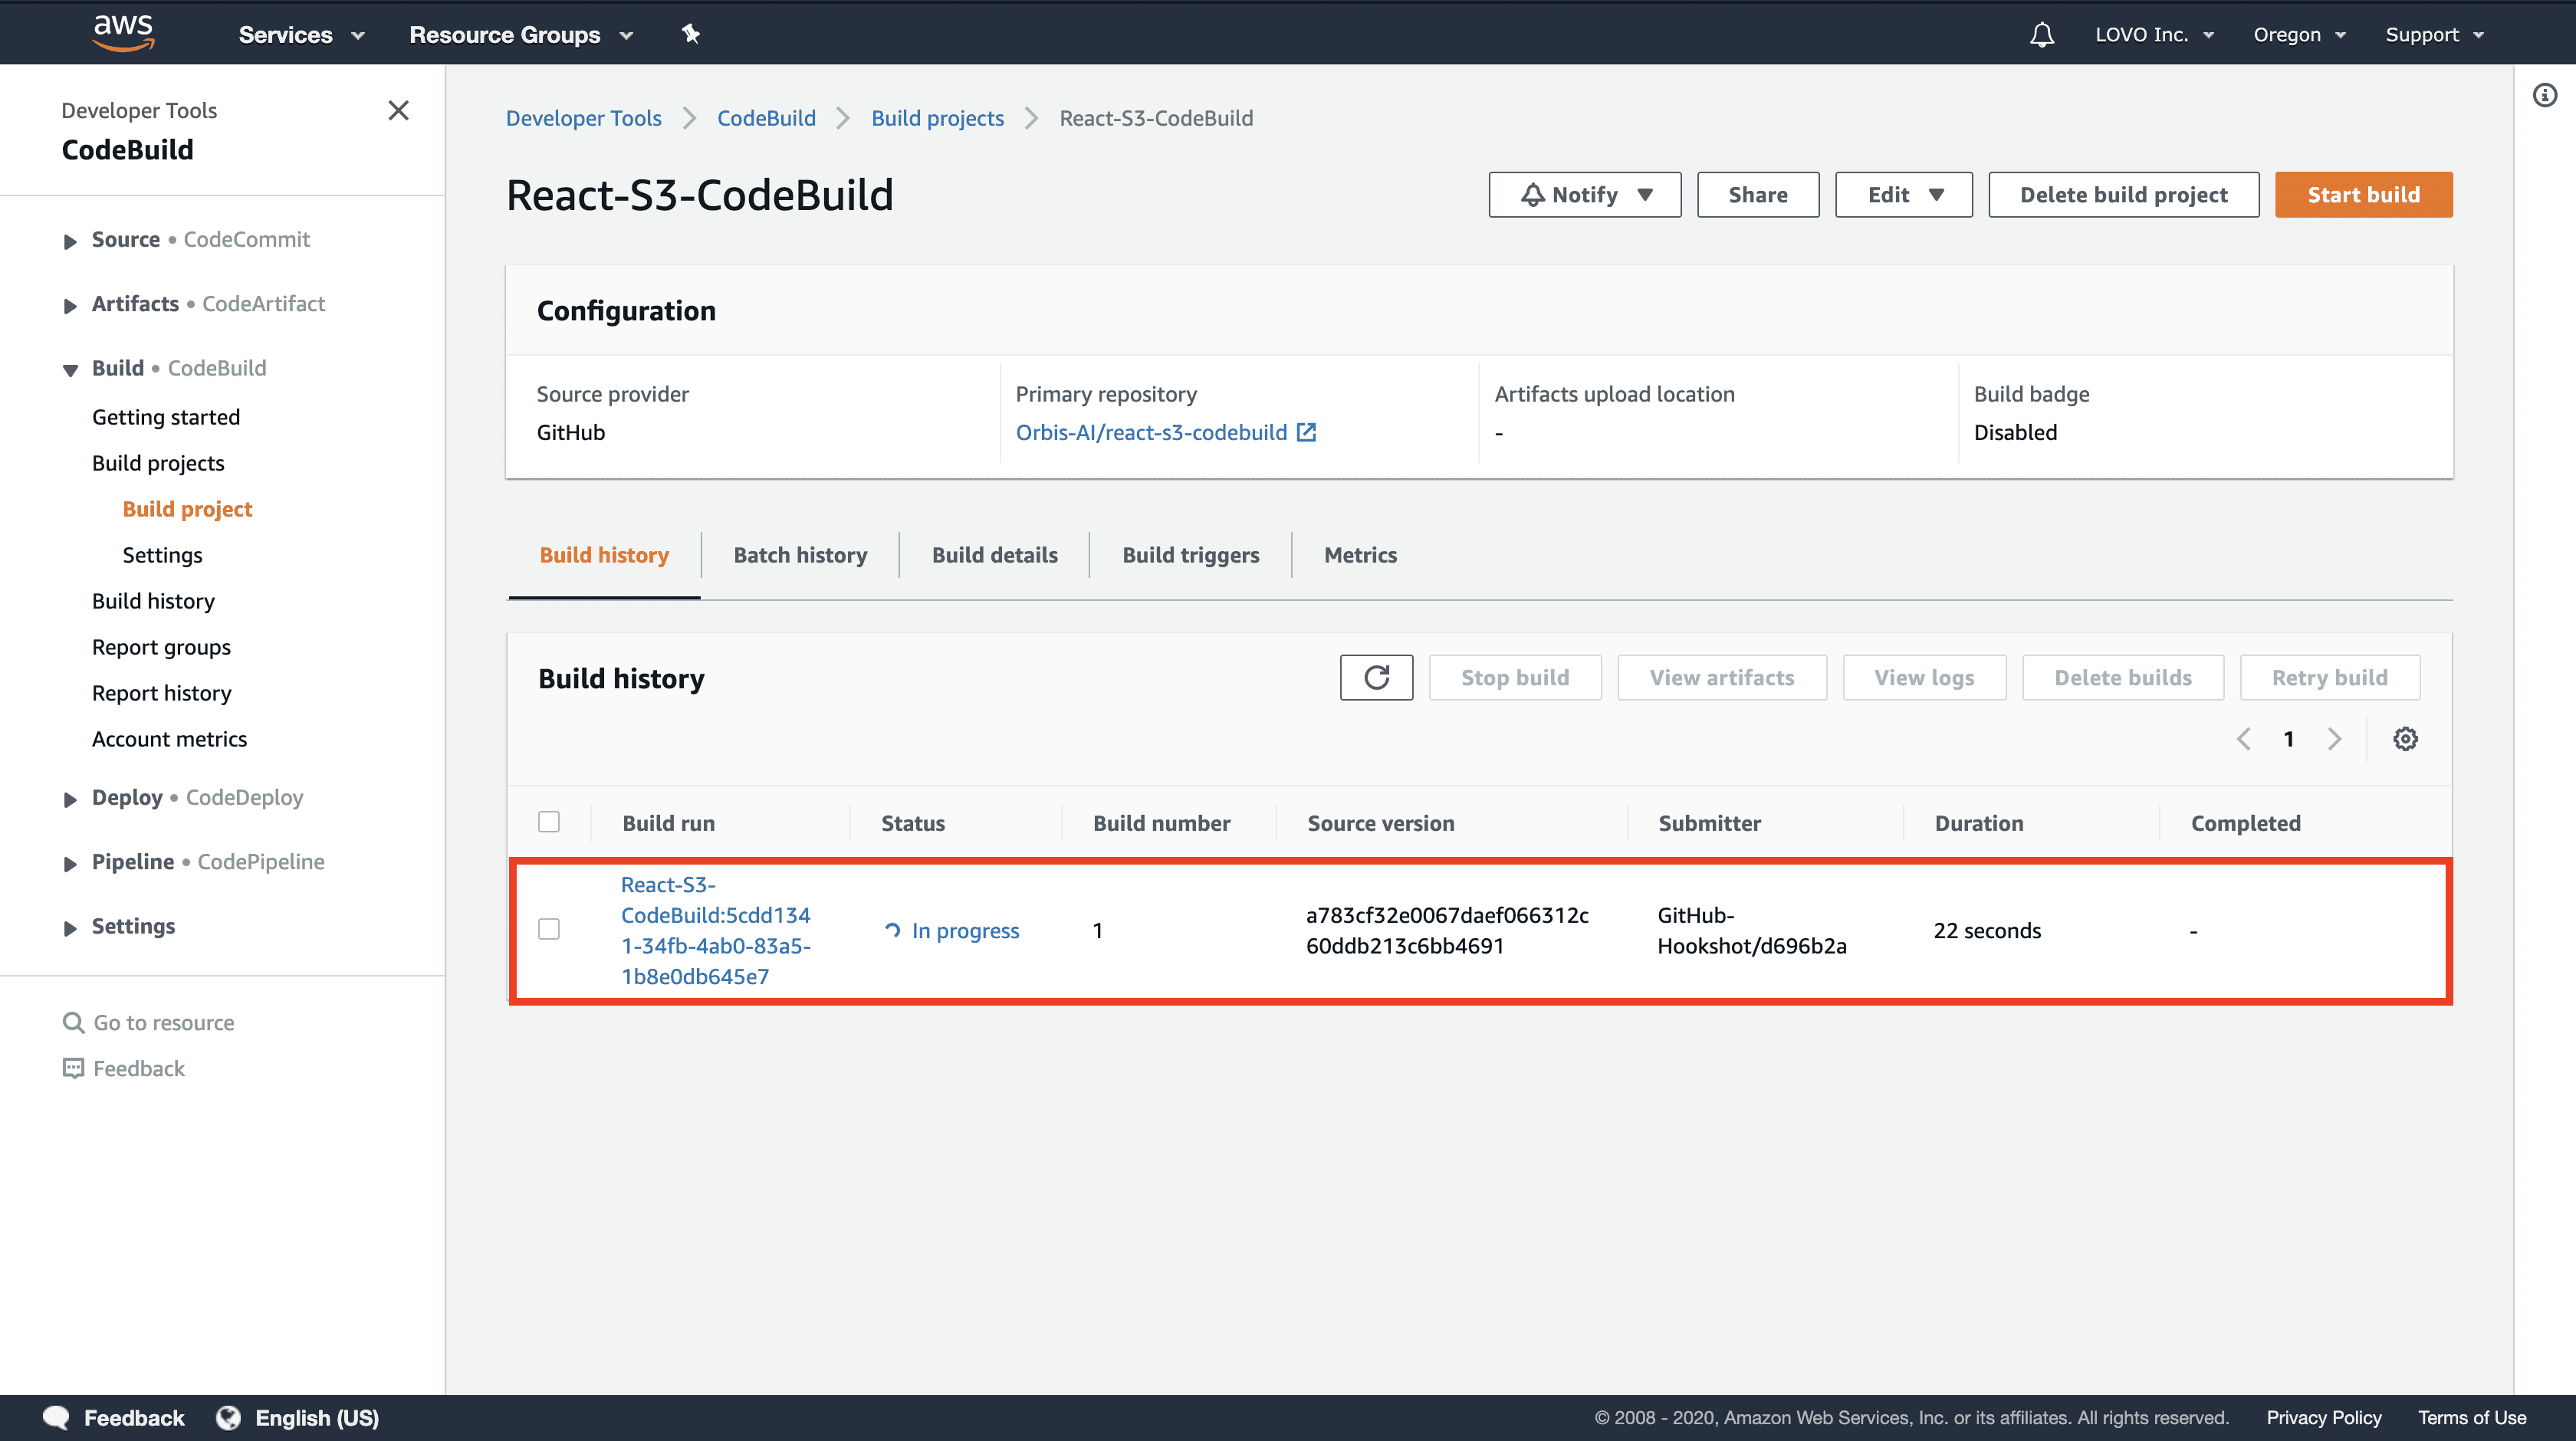Click the AWS logo home icon
The height and width of the screenshot is (1441, 2576).
(123, 33)
